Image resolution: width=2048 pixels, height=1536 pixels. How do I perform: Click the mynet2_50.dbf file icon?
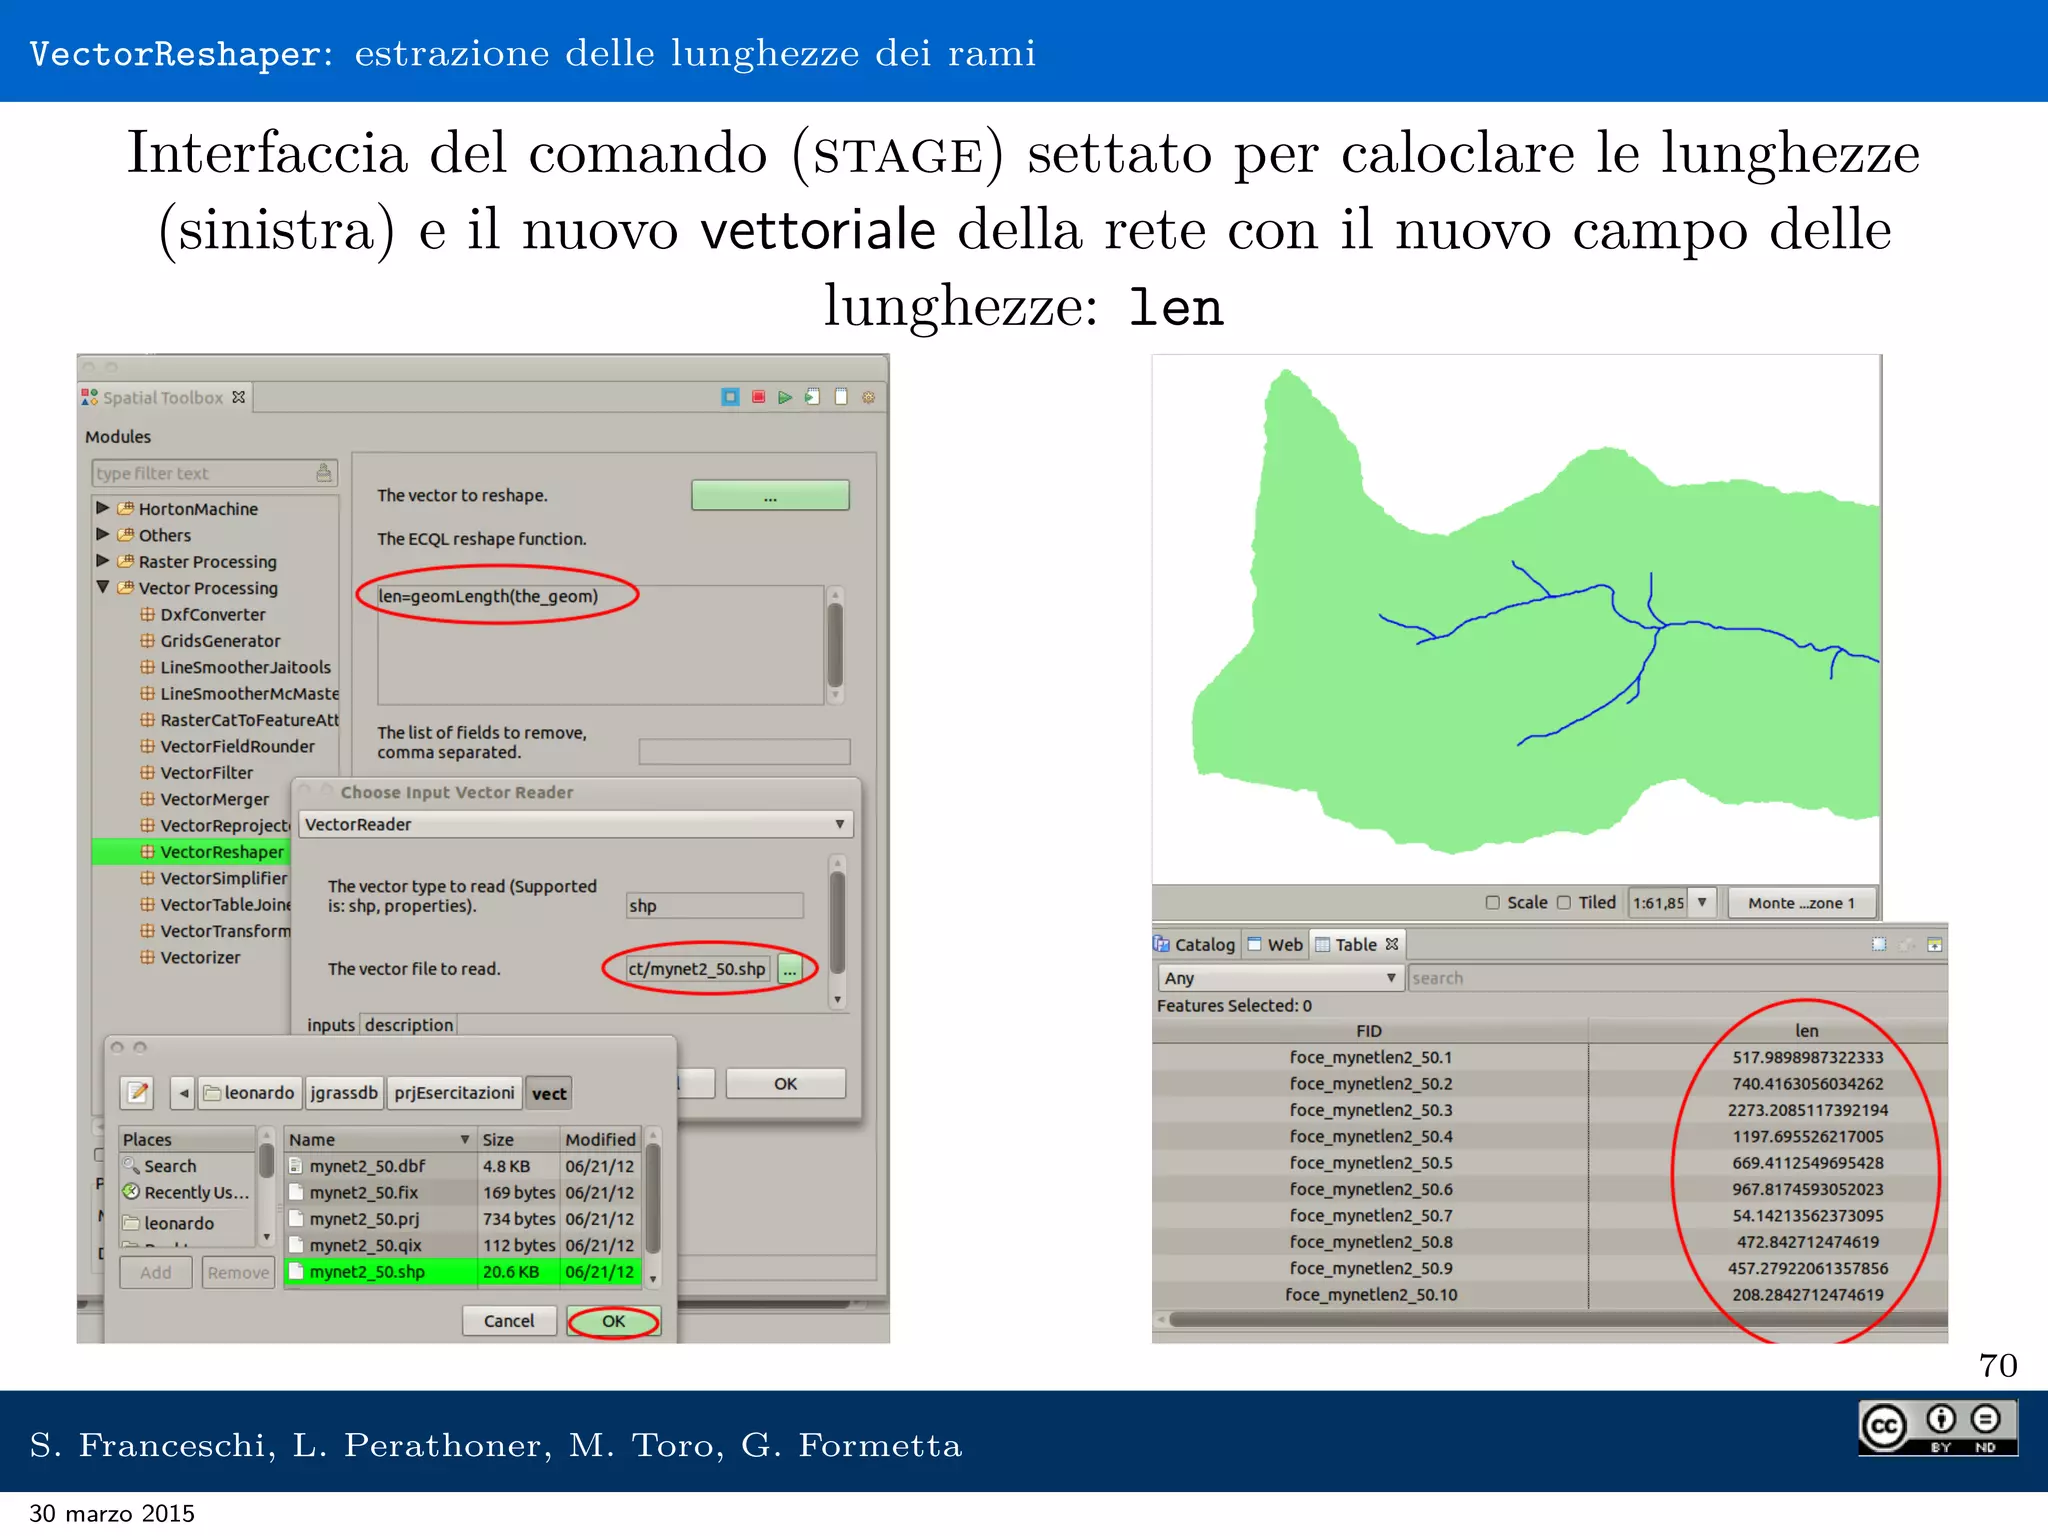295,1166
